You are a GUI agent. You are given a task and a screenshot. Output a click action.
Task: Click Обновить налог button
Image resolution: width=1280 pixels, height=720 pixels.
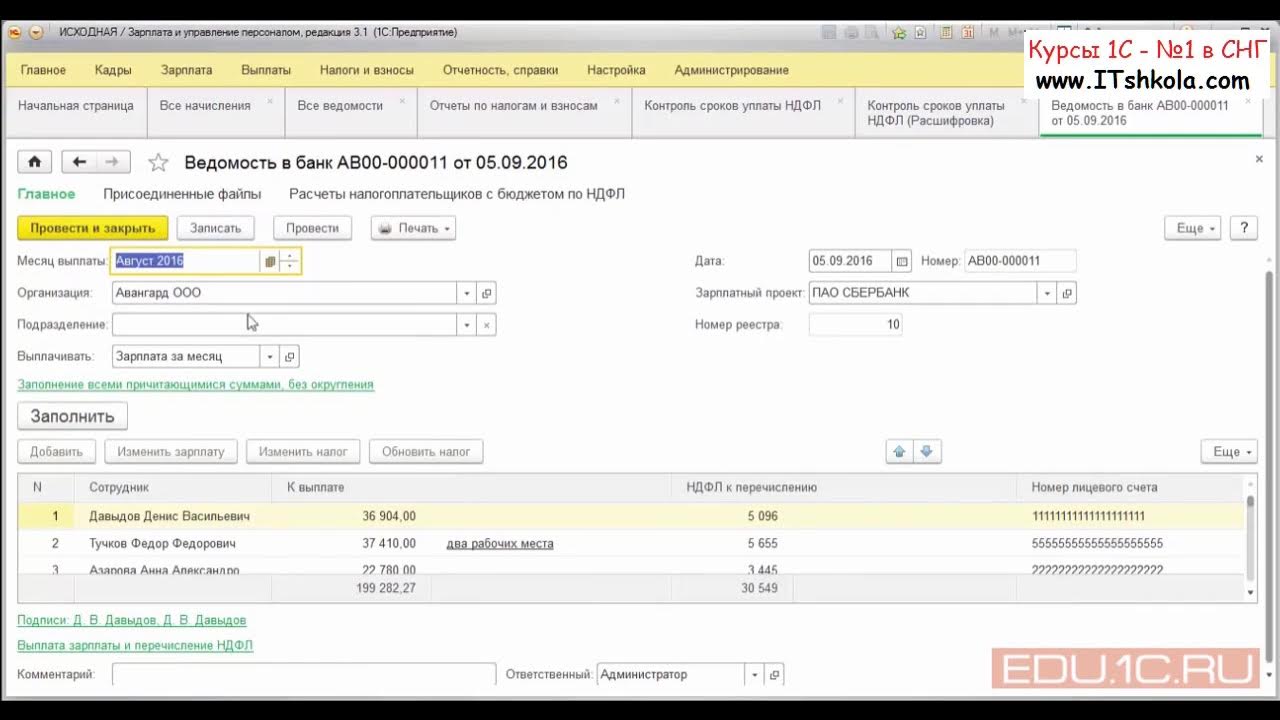426,452
